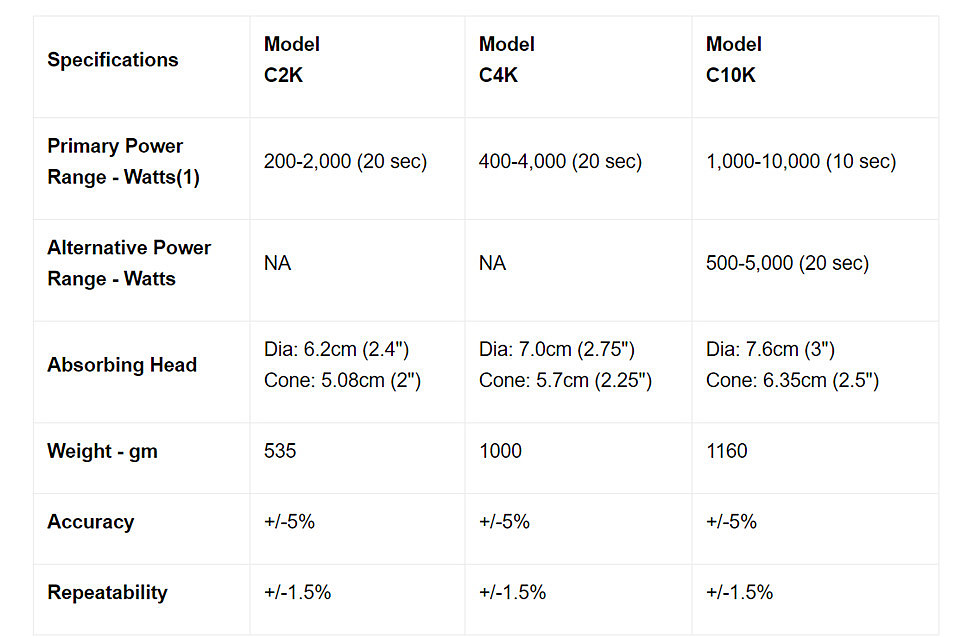Viewport: 960px width, 637px height.
Task: Click the Cone: 6.35cm (2.5") text
Action: (792, 380)
